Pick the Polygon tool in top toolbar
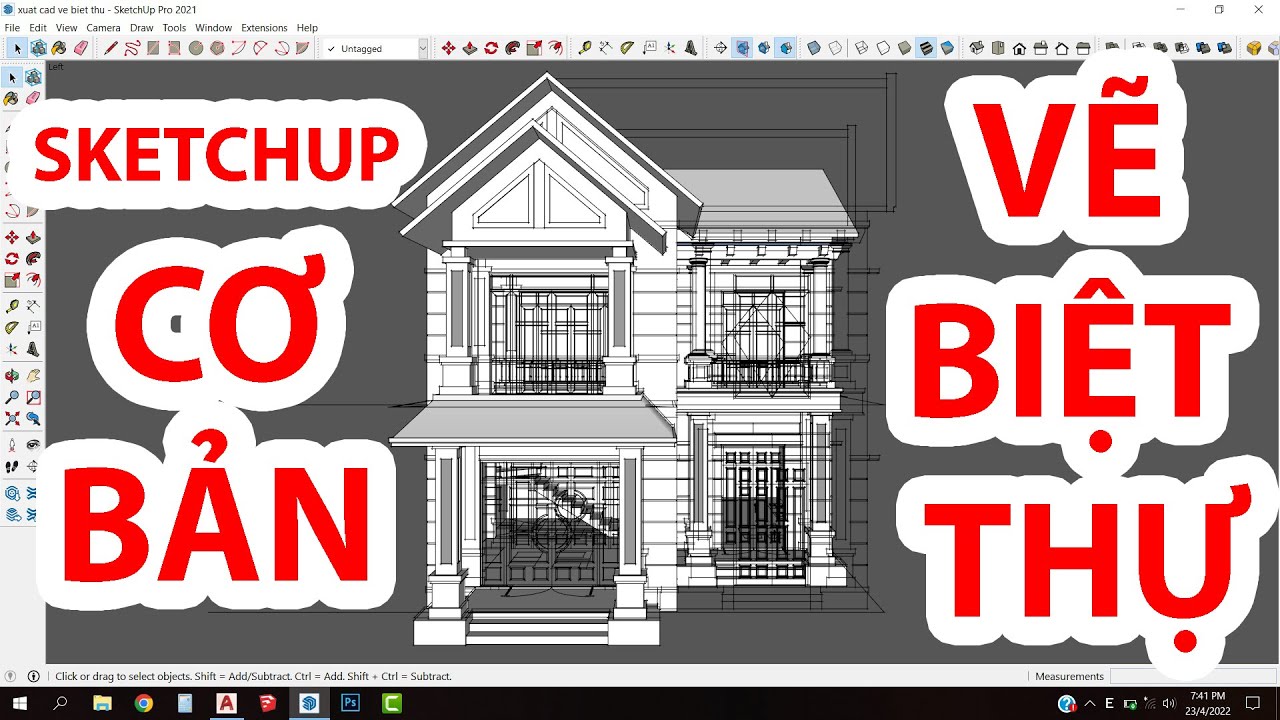The width and height of the screenshot is (1280, 720). [217, 48]
